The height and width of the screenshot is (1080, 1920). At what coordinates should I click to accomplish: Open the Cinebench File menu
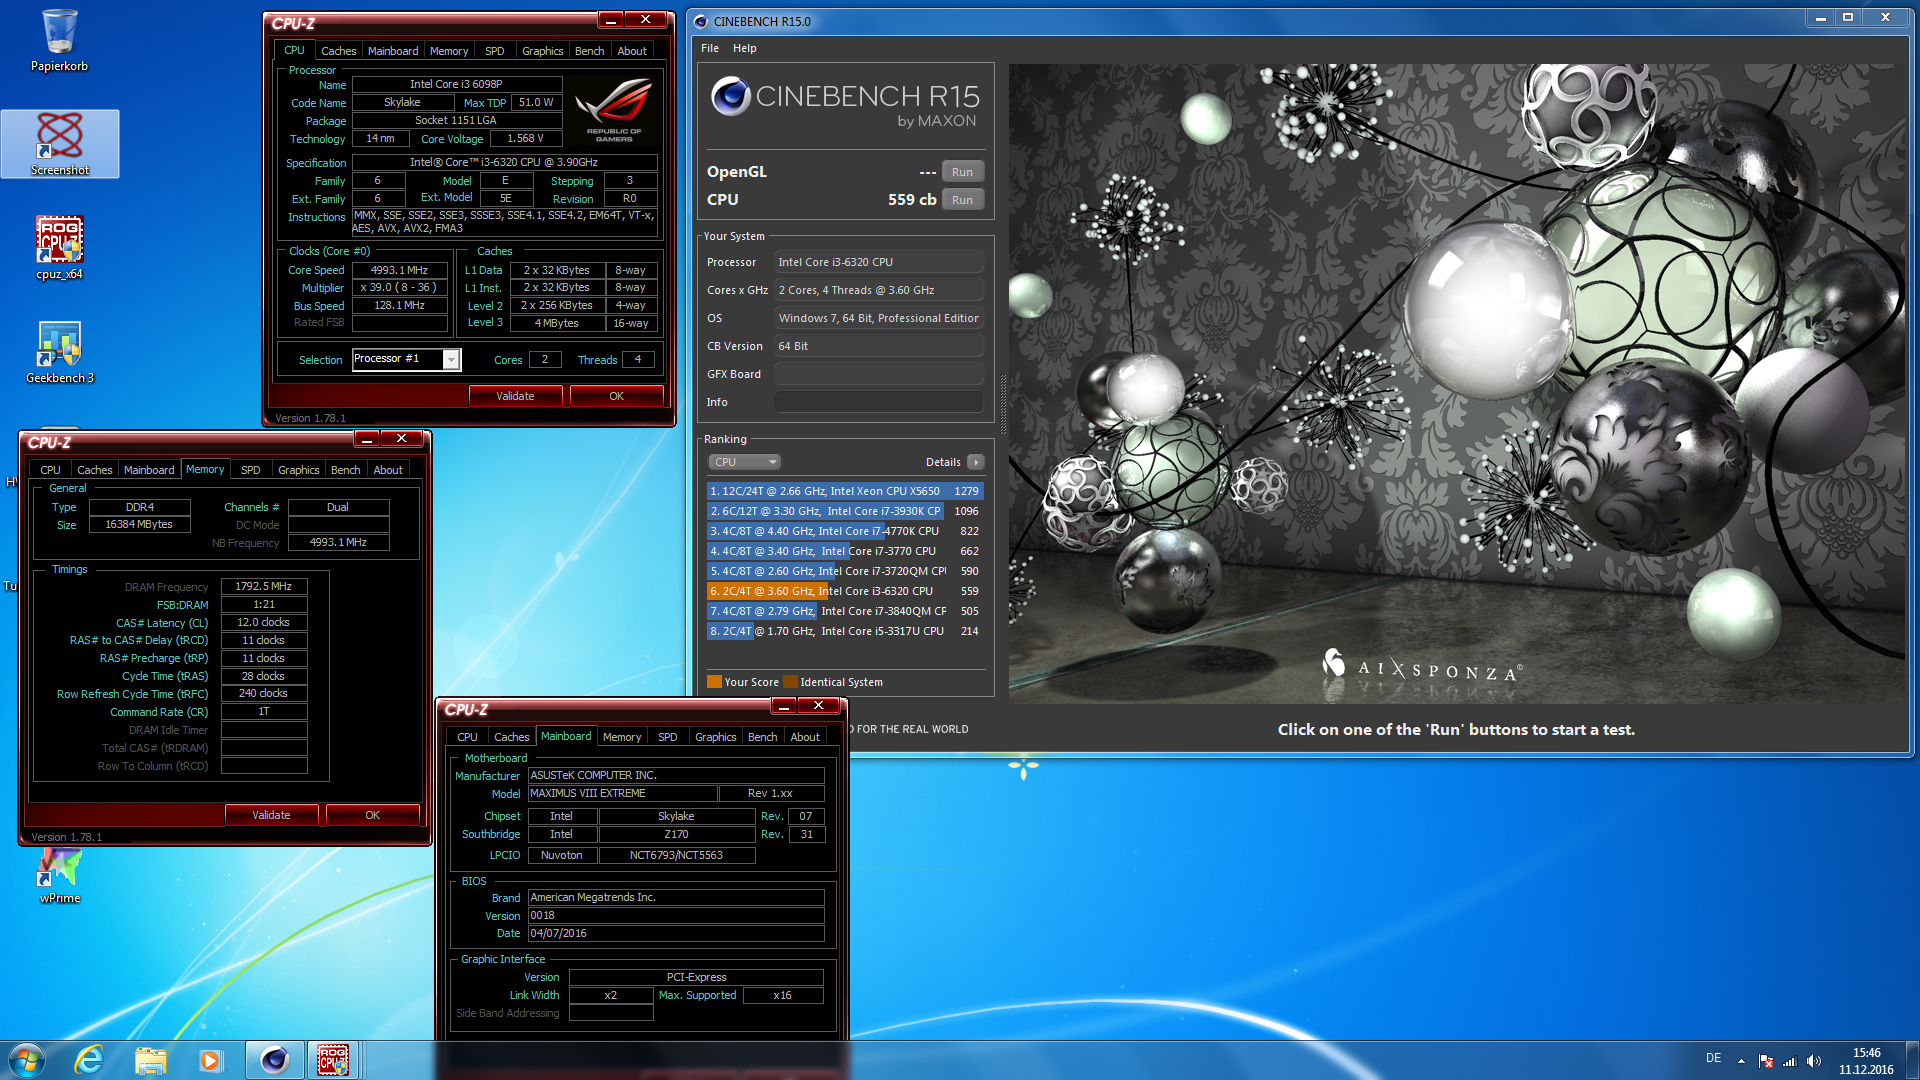(x=710, y=48)
